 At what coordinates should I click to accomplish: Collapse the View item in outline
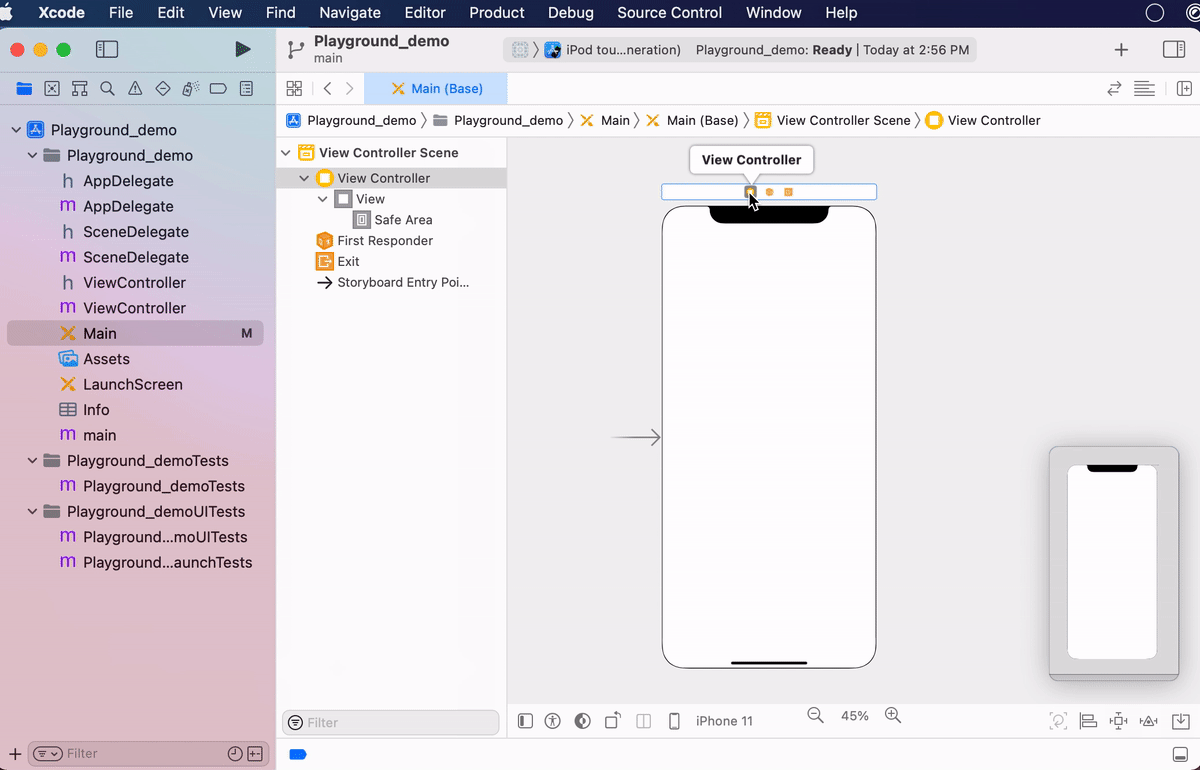pos(323,199)
